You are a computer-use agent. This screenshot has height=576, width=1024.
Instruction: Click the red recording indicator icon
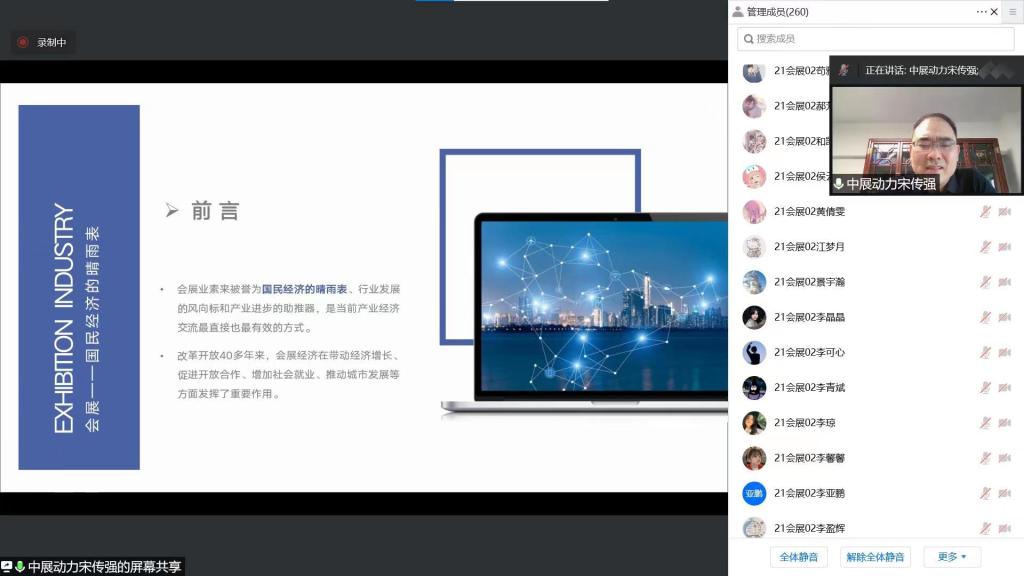pos(23,42)
